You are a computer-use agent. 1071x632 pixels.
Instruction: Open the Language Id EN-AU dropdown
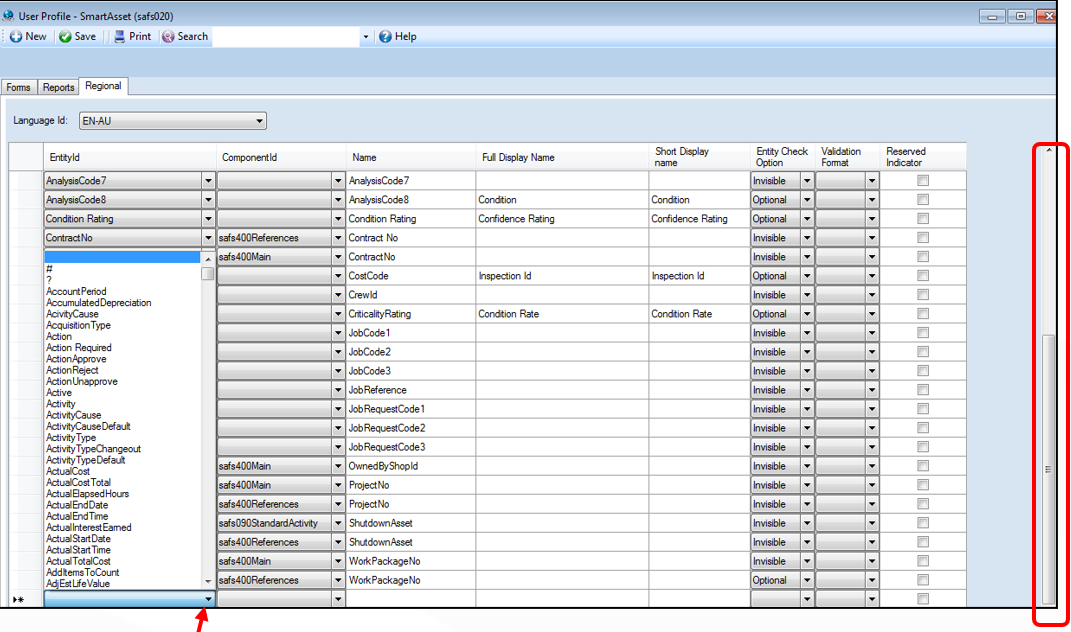click(x=173, y=121)
